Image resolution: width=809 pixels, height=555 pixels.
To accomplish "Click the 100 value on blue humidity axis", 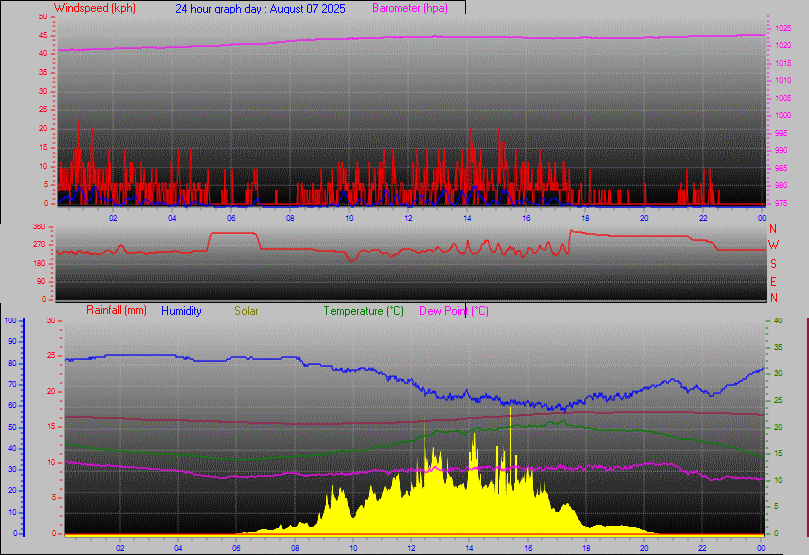I will [10, 320].
